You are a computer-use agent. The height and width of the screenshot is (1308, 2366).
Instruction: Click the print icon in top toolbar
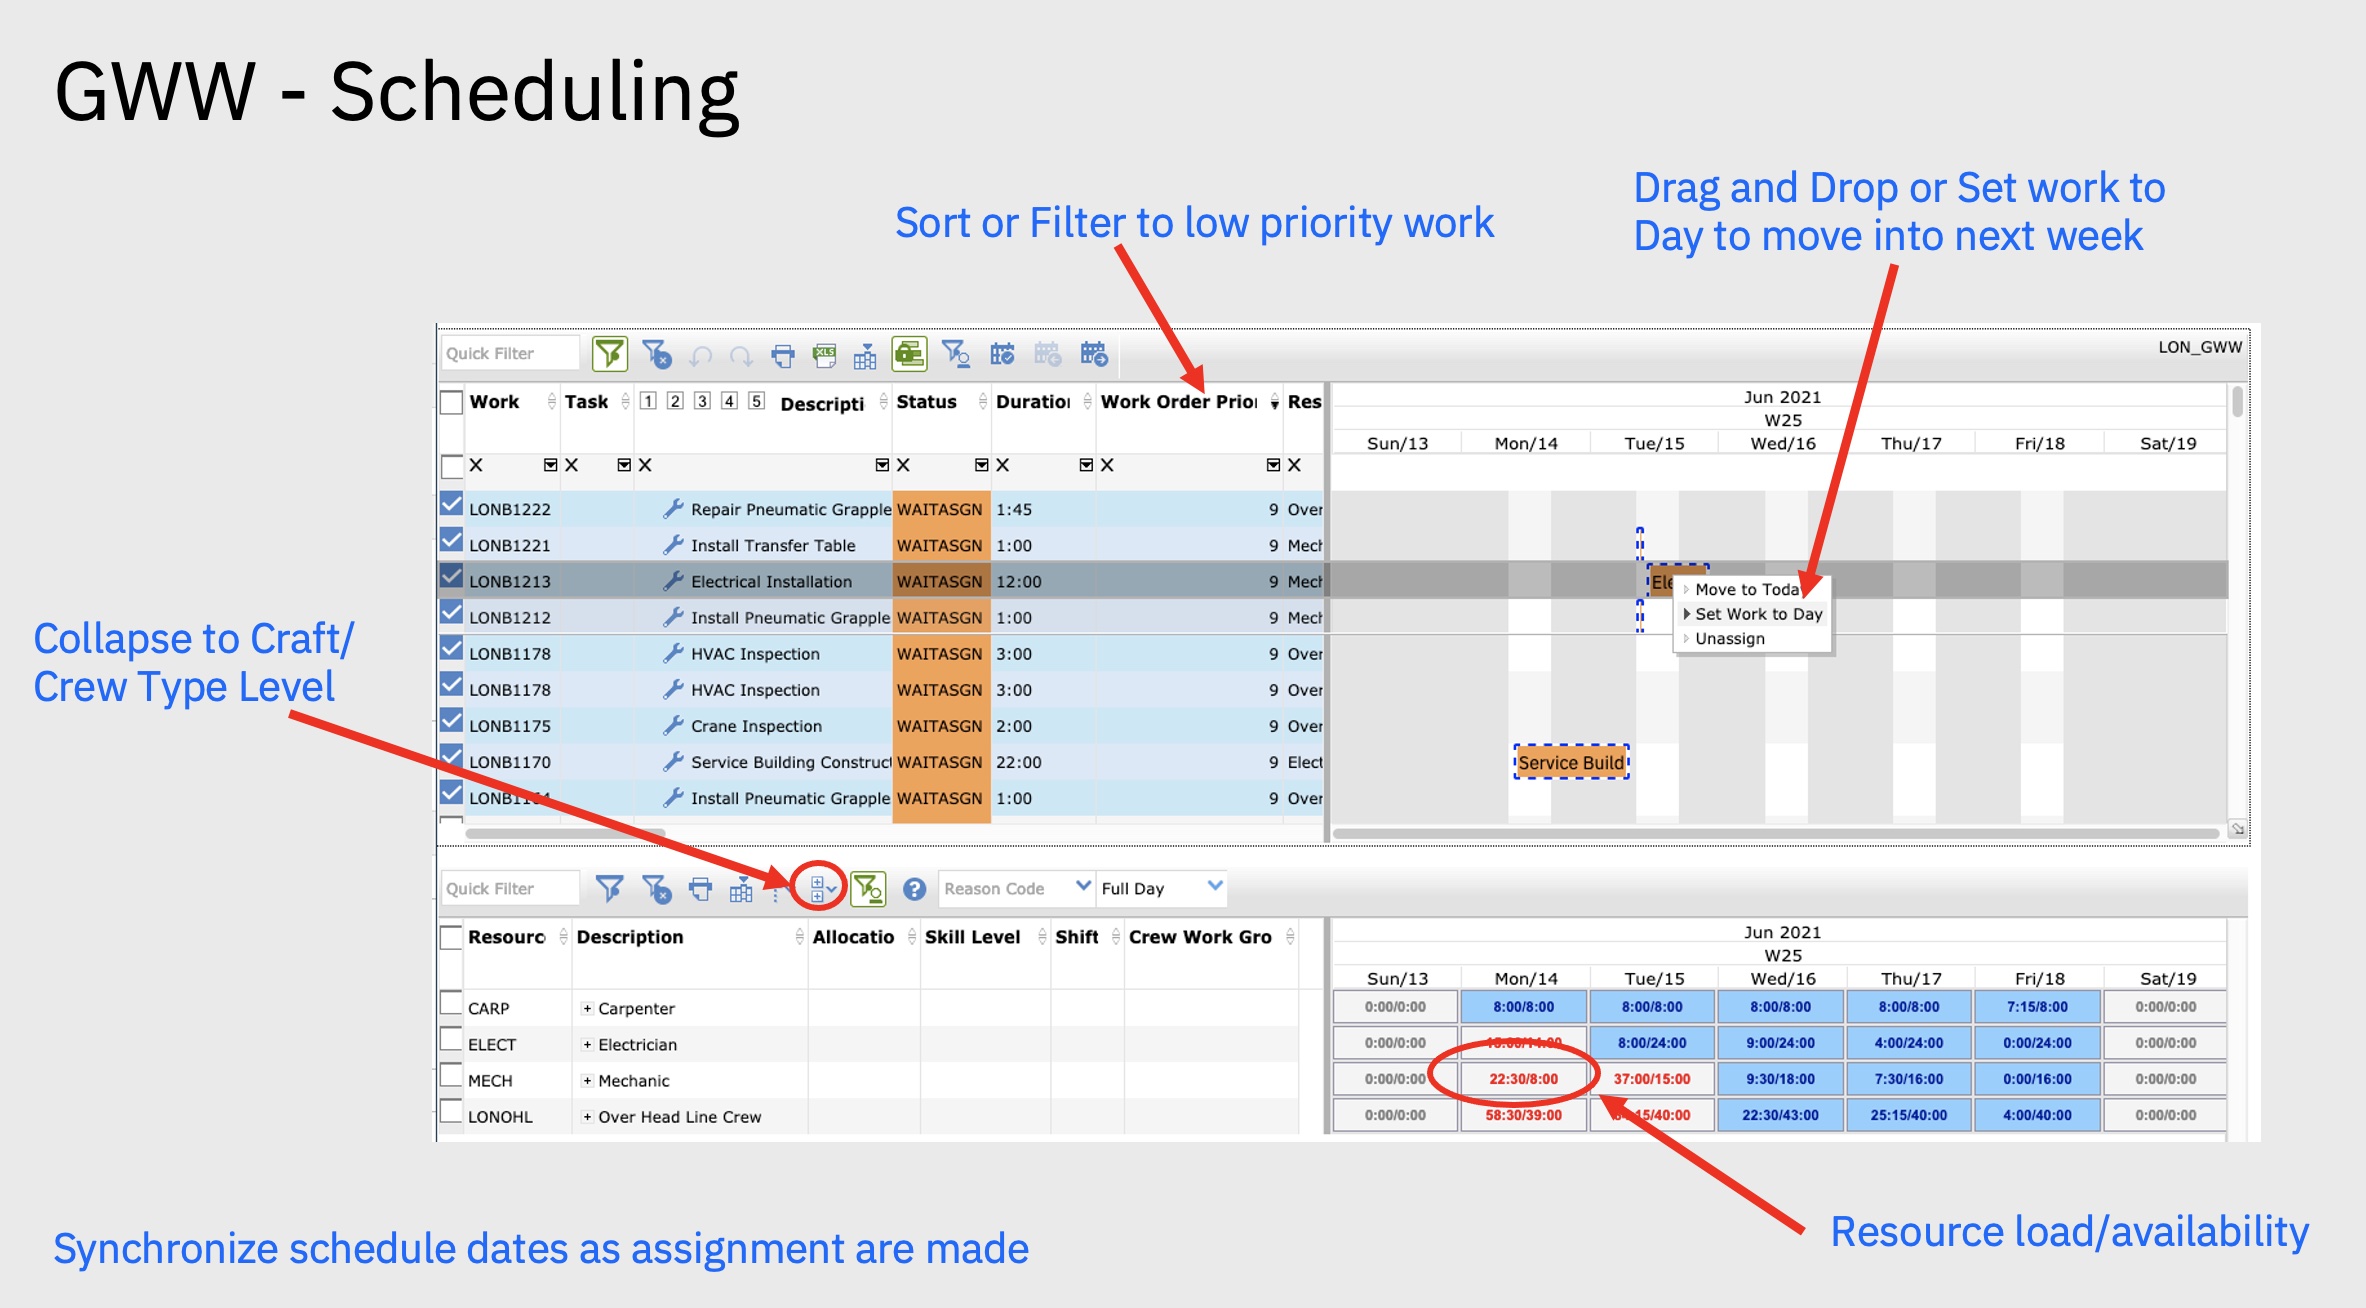tap(783, 355)
